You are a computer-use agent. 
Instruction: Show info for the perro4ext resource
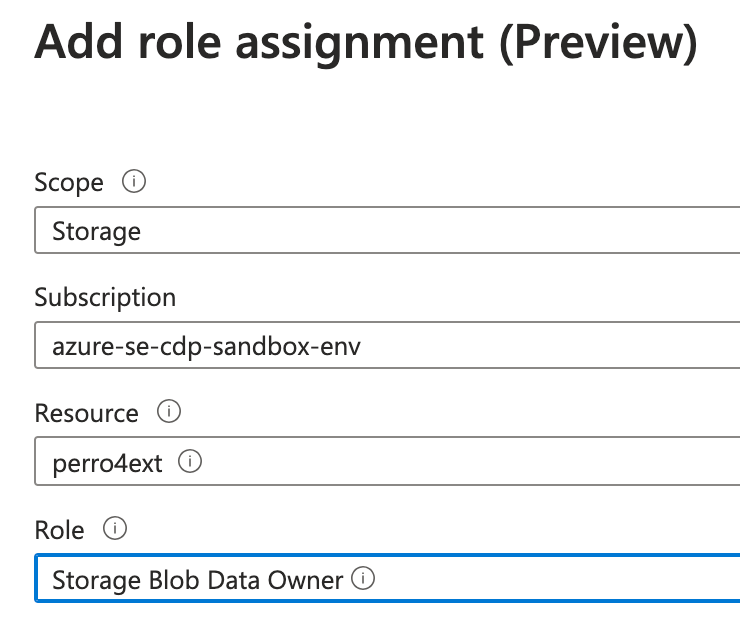(190, 461)
